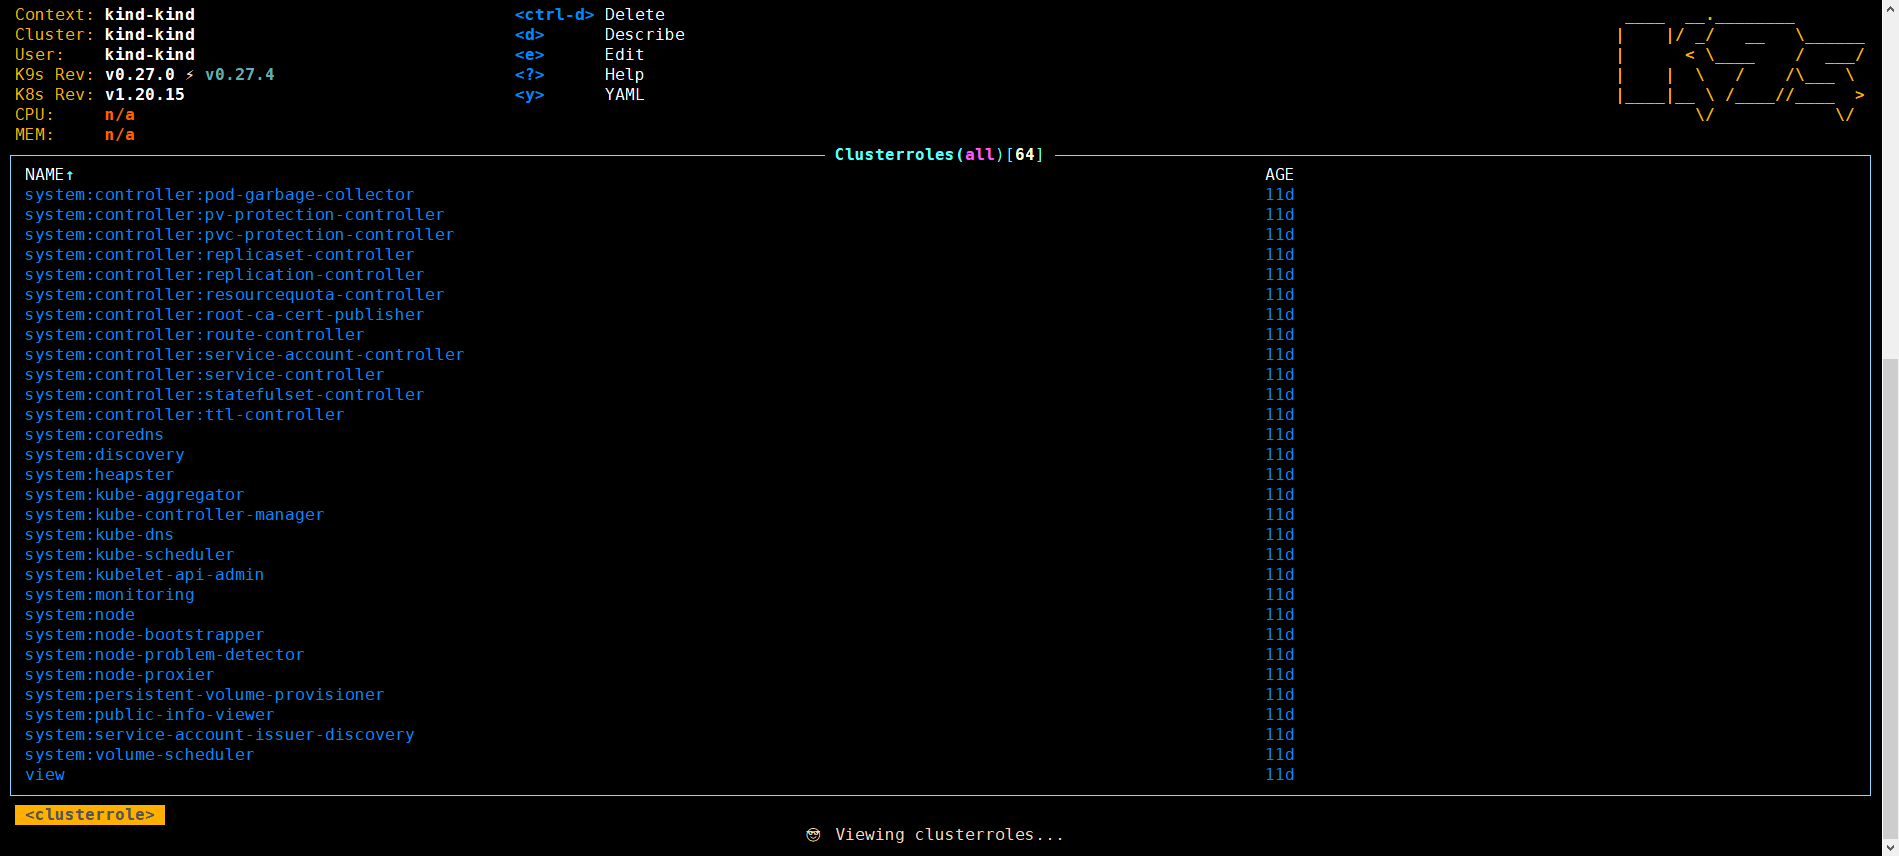Select system:persistent-volume-provisioner role
This screenshot has height=856, width=1899.
coord(204,695)
